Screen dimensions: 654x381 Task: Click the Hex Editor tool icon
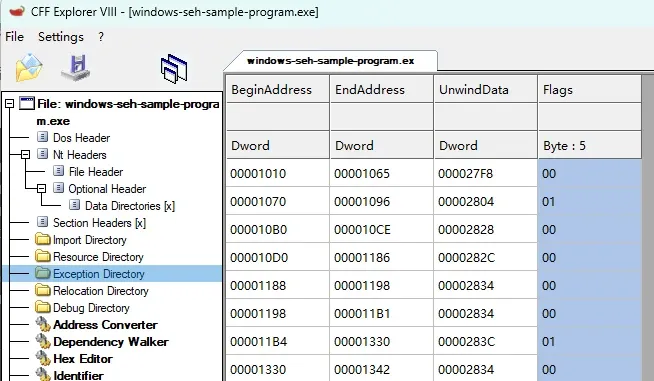43,358
